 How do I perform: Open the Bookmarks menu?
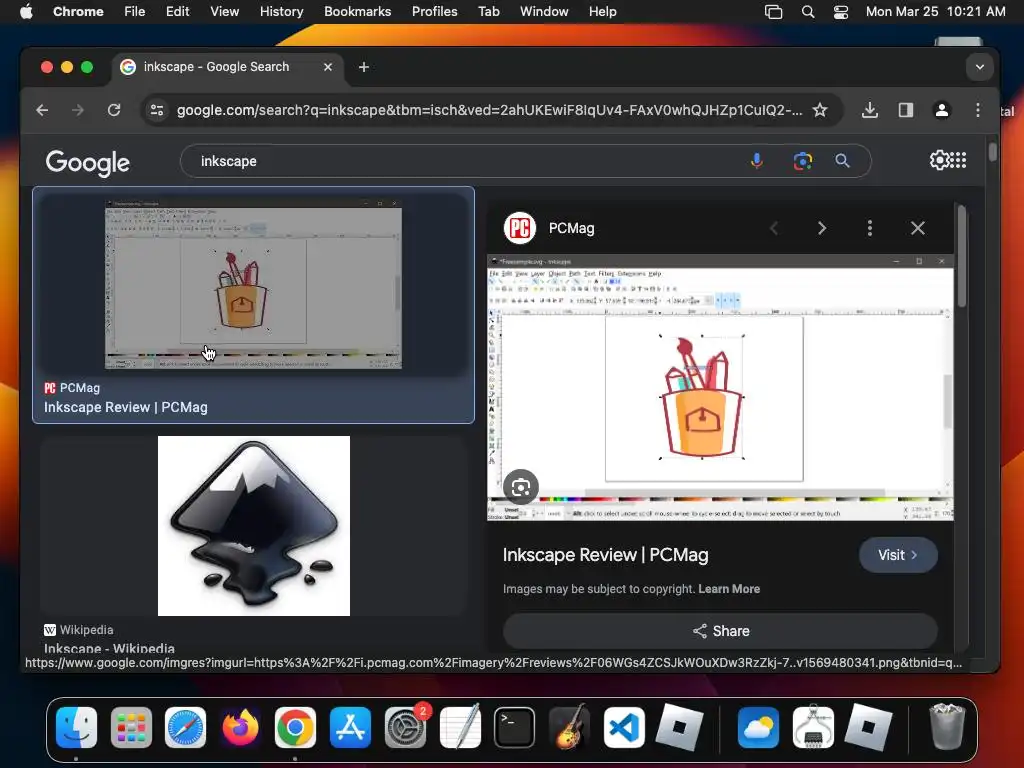coord(357,11)
